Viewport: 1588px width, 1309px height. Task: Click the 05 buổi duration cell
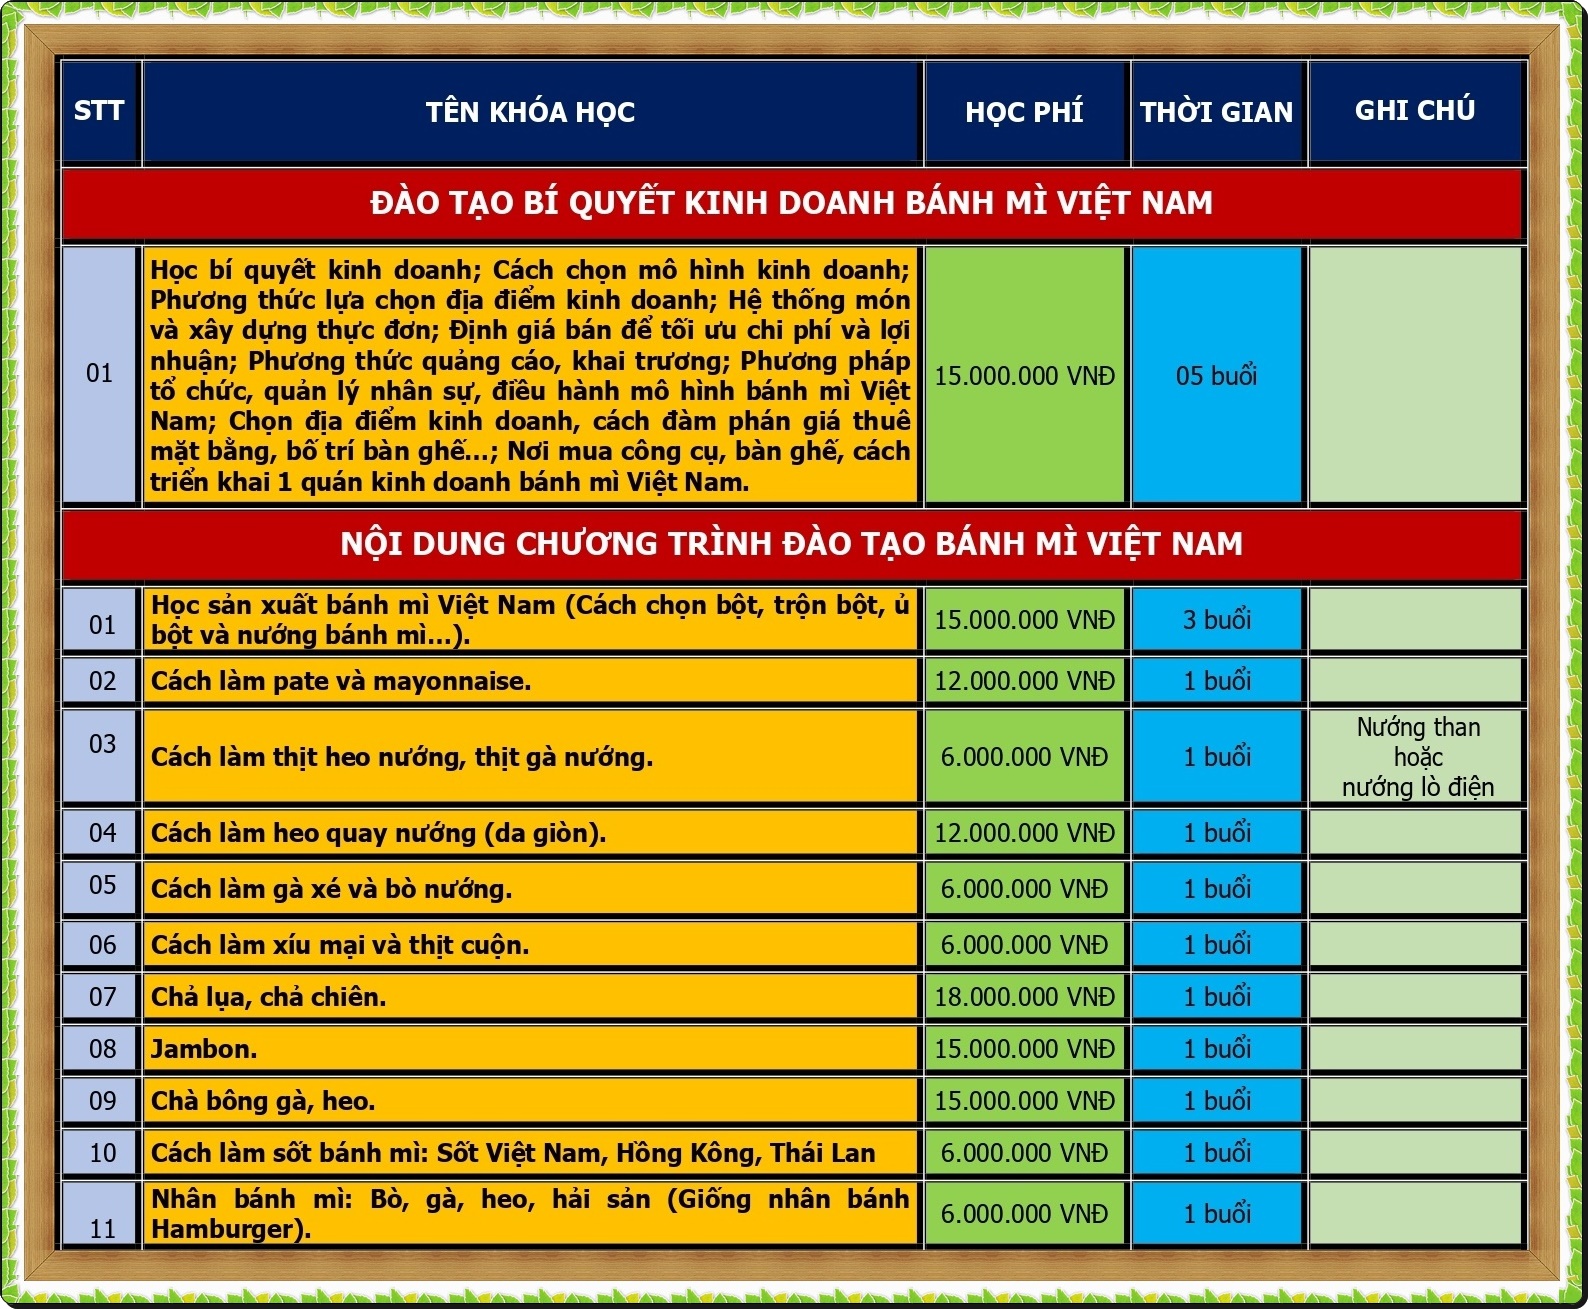pos(1216,376)
